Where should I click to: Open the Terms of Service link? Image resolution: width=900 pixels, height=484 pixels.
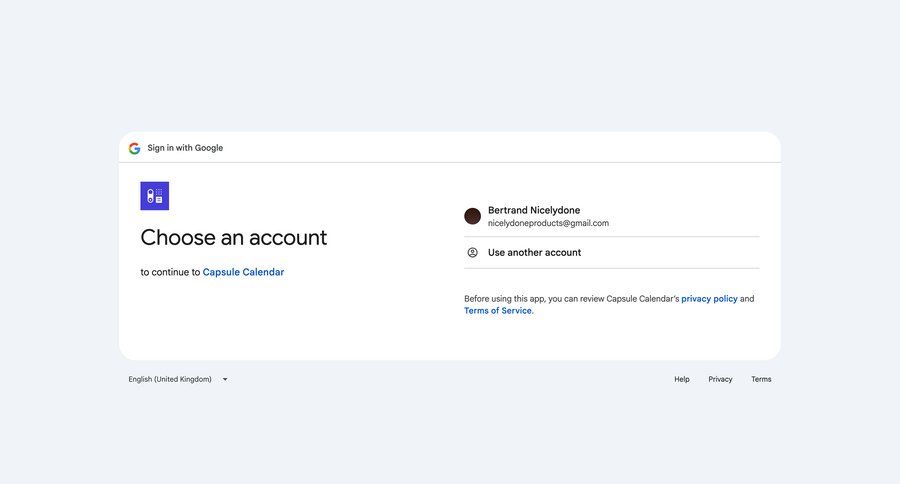497,311
